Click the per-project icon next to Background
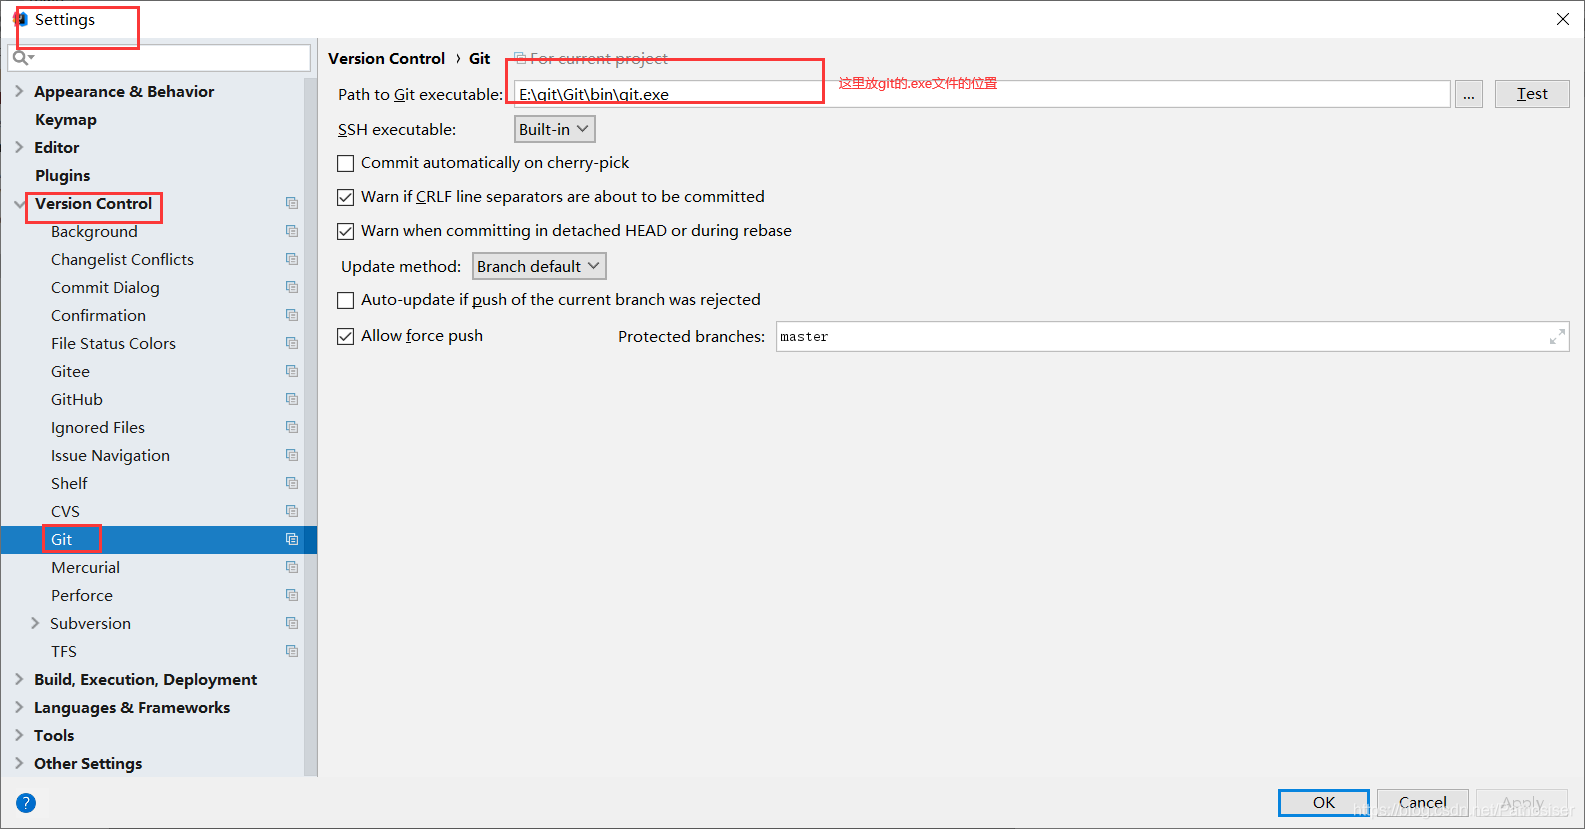 (292, 231)
